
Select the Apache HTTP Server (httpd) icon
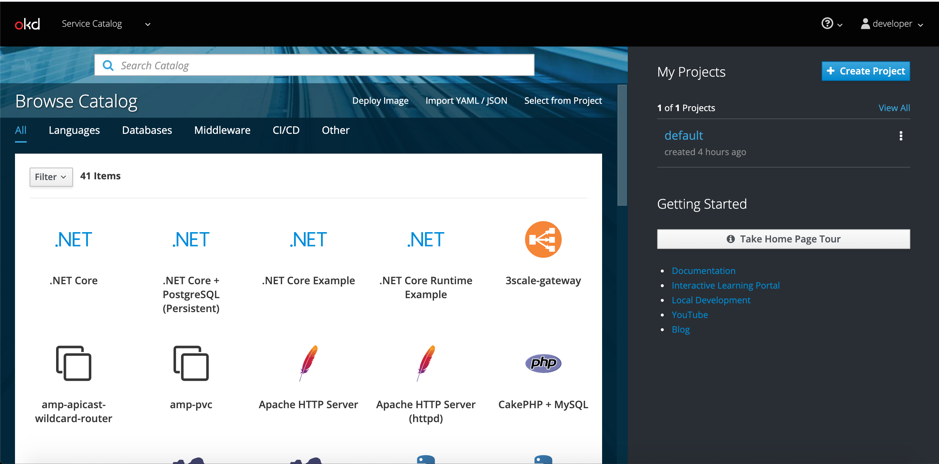(426, 363)
